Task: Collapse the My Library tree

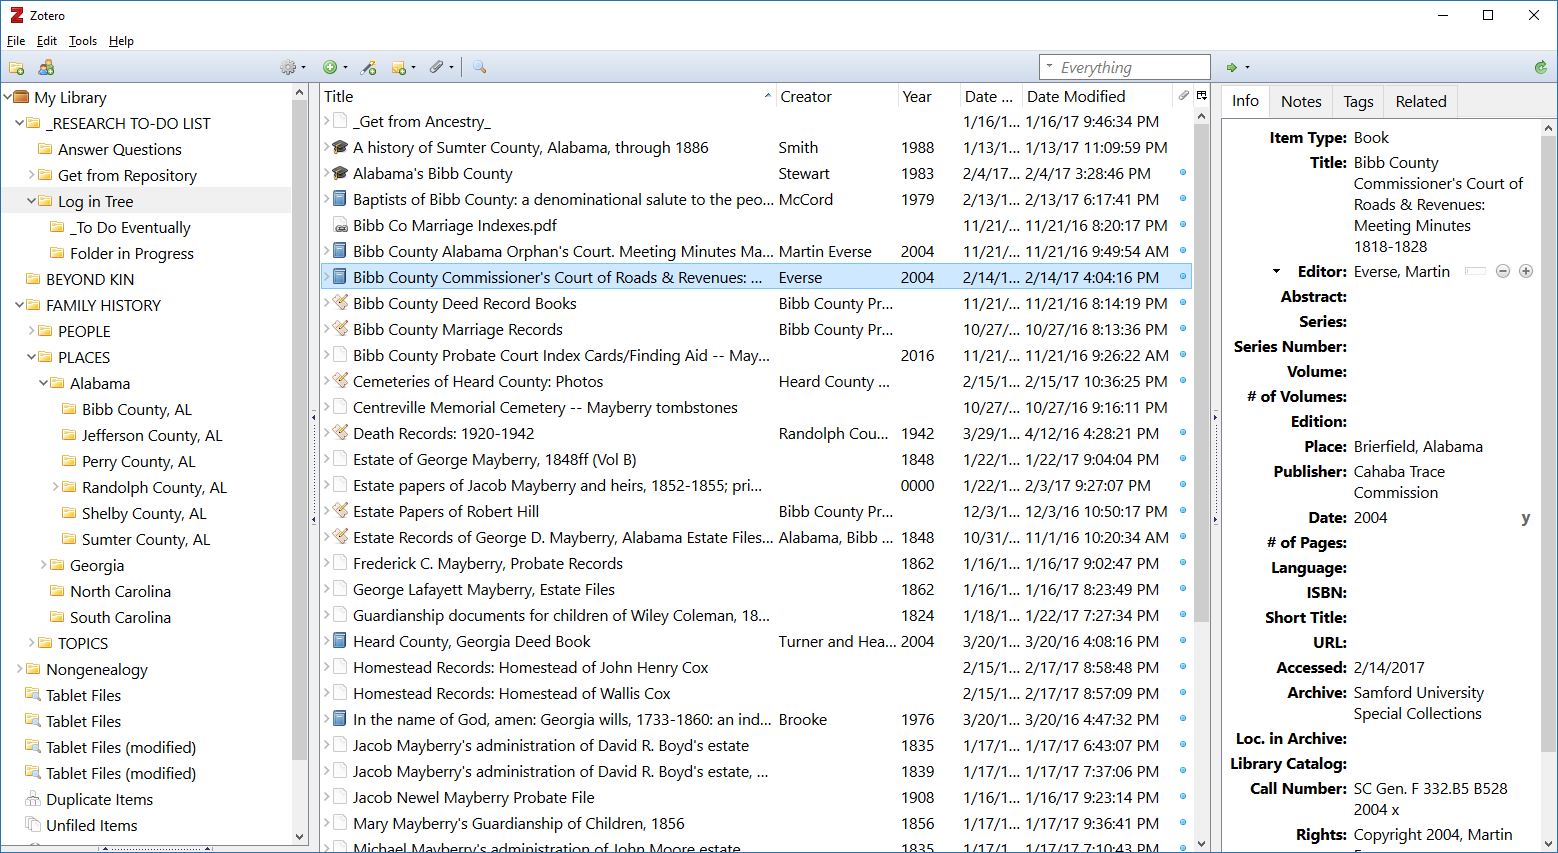Action: 8,97
